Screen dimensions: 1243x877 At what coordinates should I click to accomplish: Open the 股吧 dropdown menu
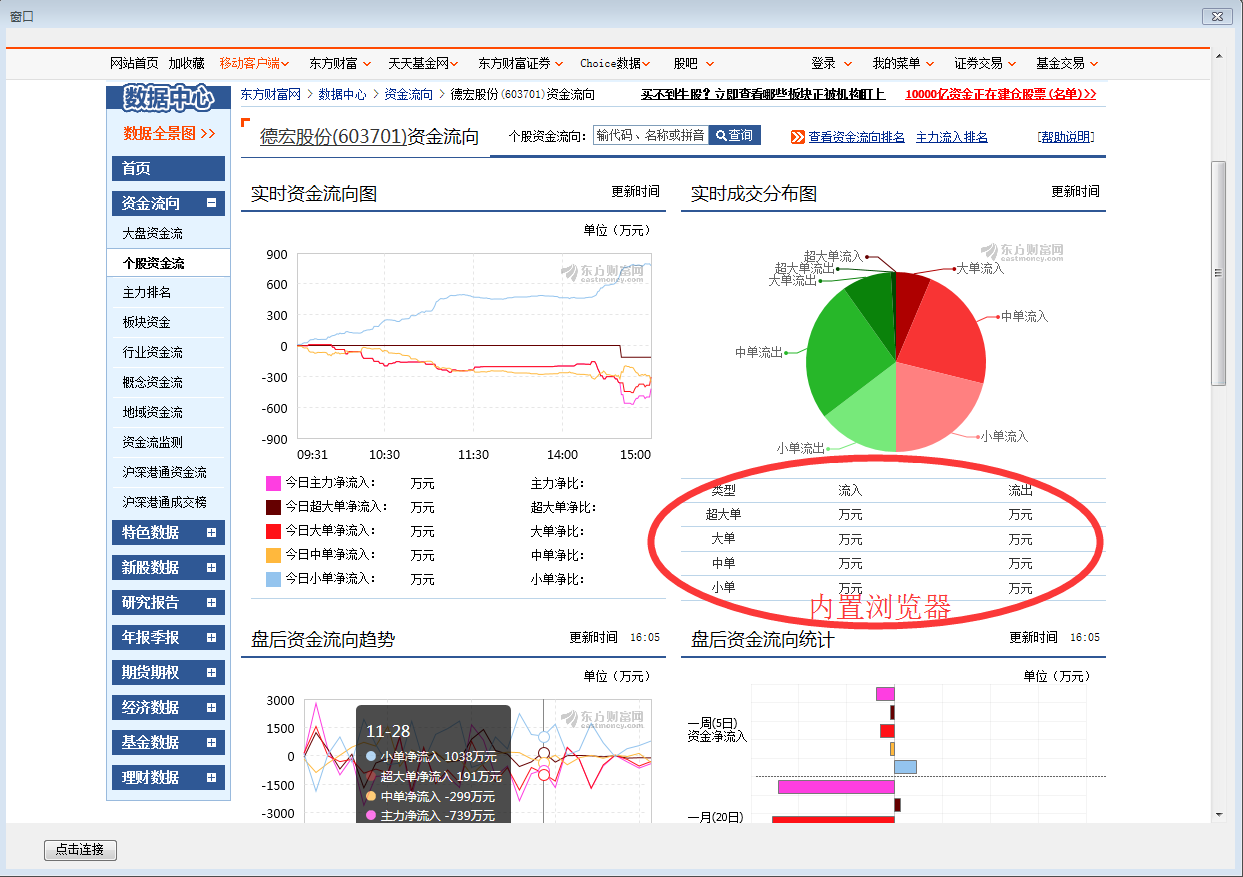694,63
